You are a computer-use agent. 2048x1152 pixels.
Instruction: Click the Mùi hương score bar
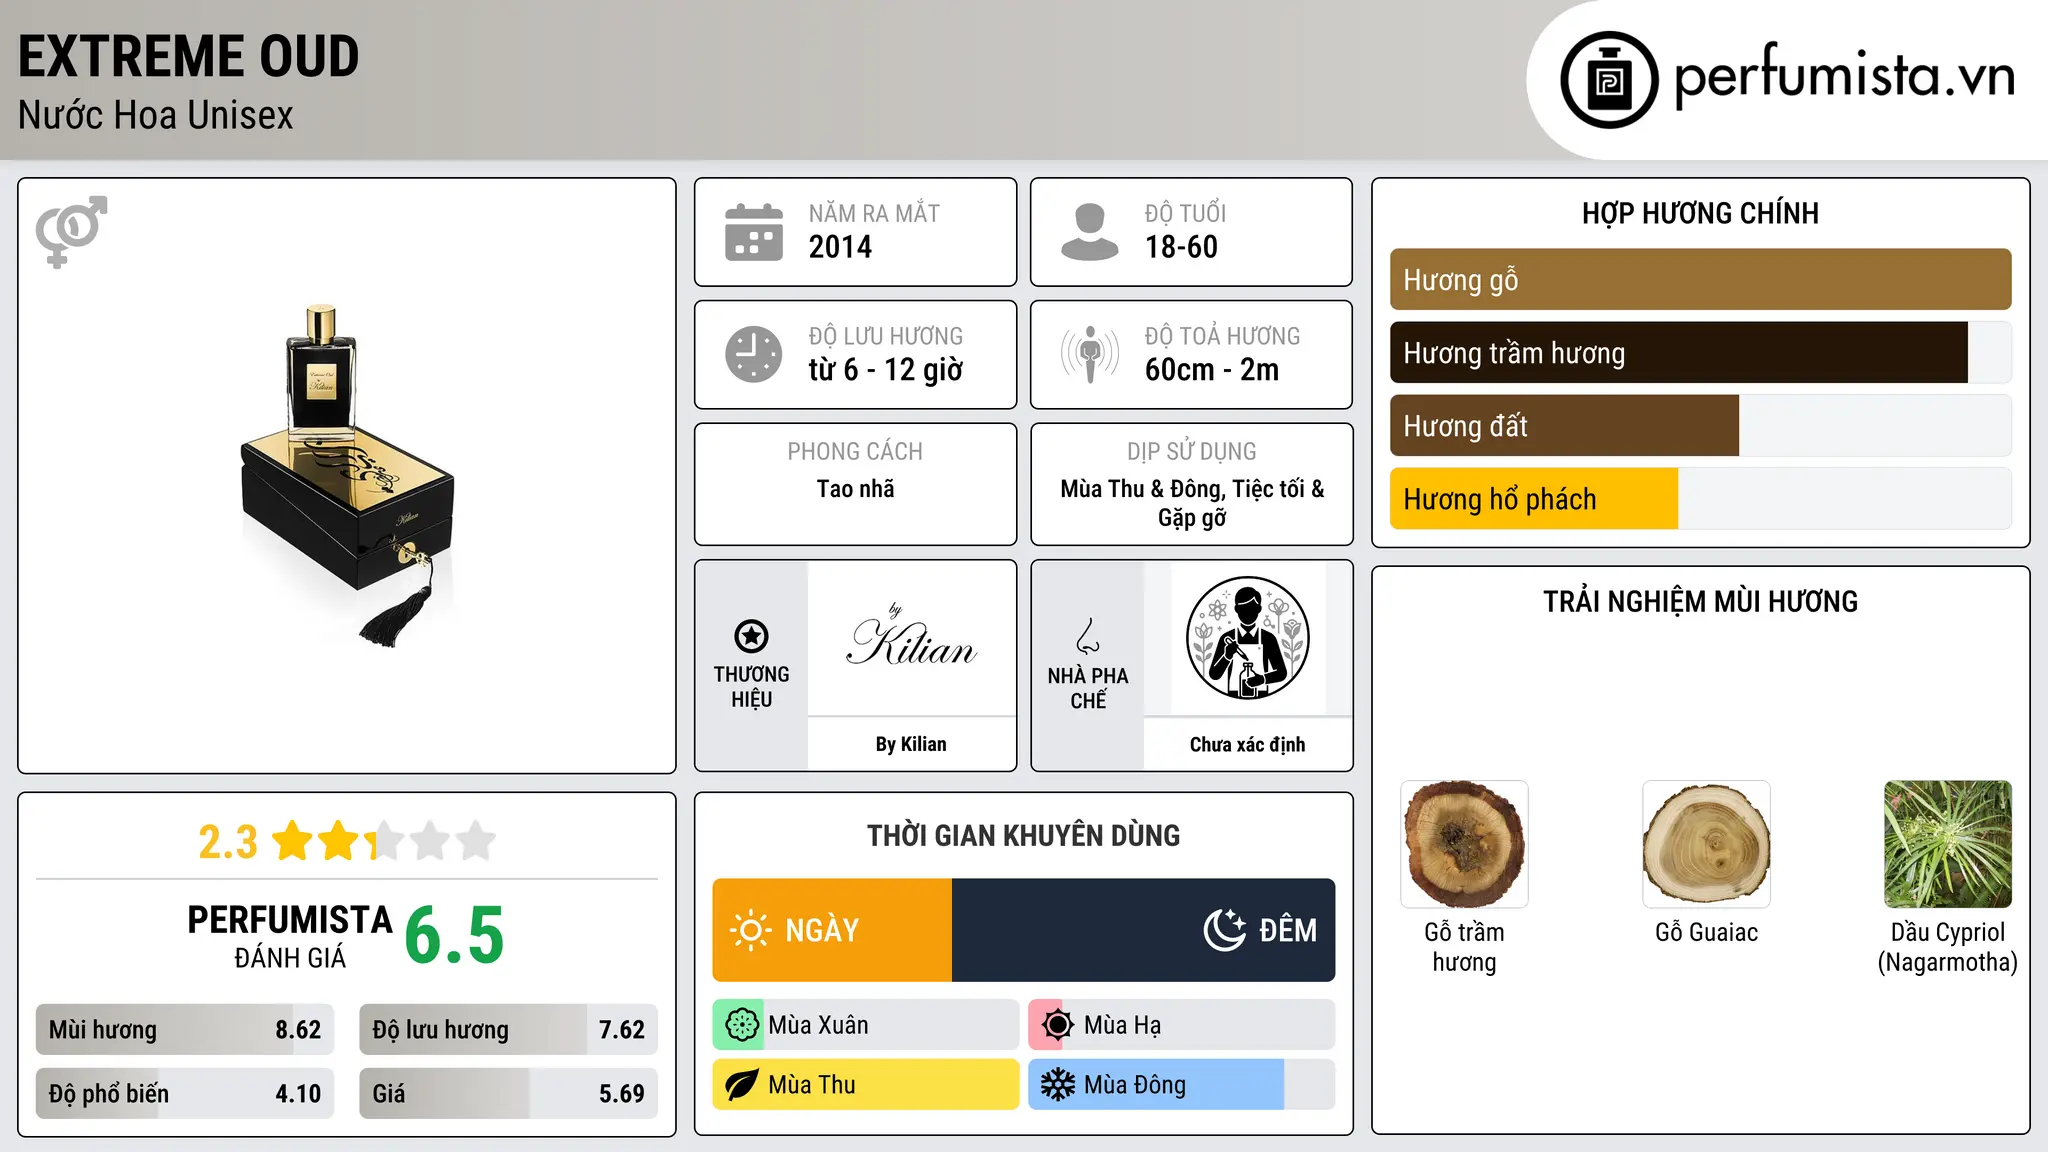tap(185, 1030)
